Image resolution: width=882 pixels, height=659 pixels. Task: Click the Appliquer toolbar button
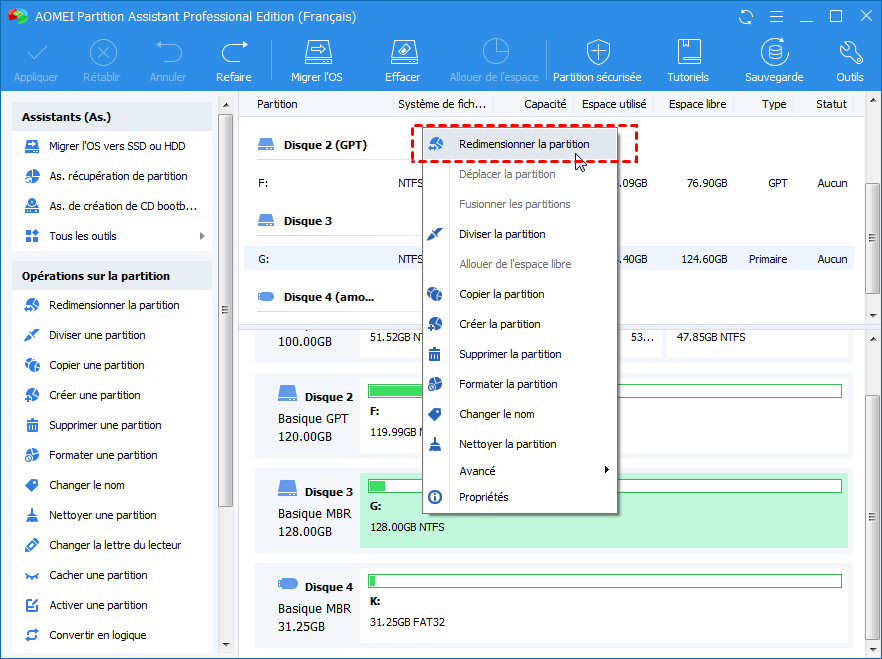point(36,61)
